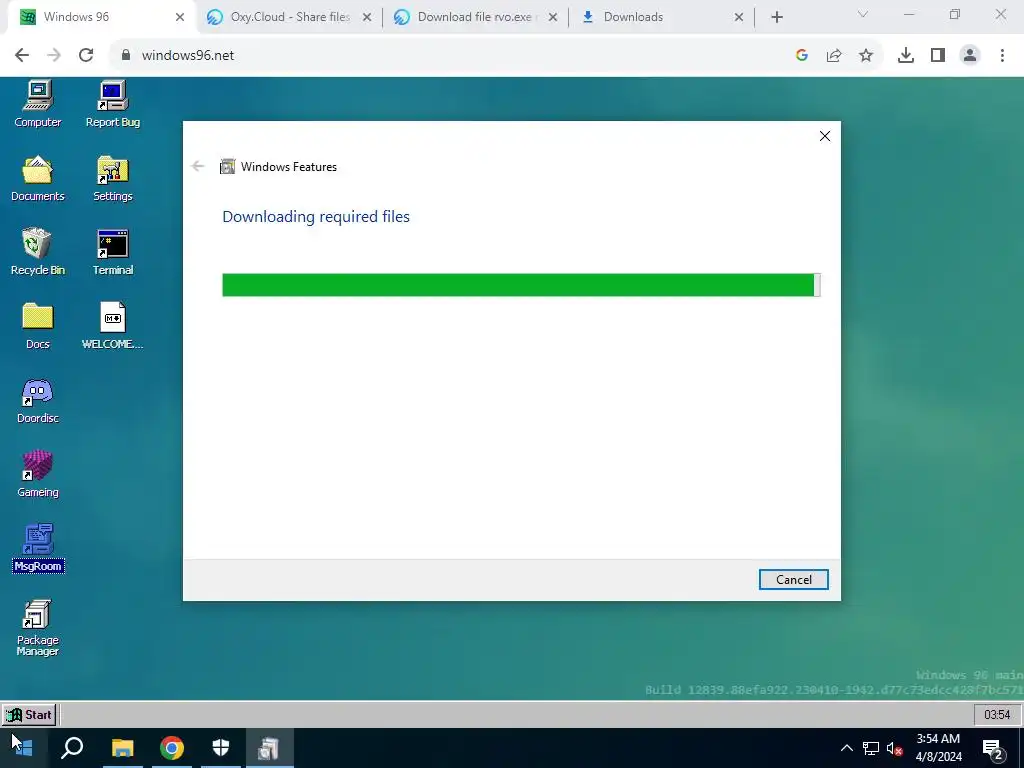The height and width of the screenshot is (768, 1024).
Task: Show hidden system tray icons
Action: (846, 748)
